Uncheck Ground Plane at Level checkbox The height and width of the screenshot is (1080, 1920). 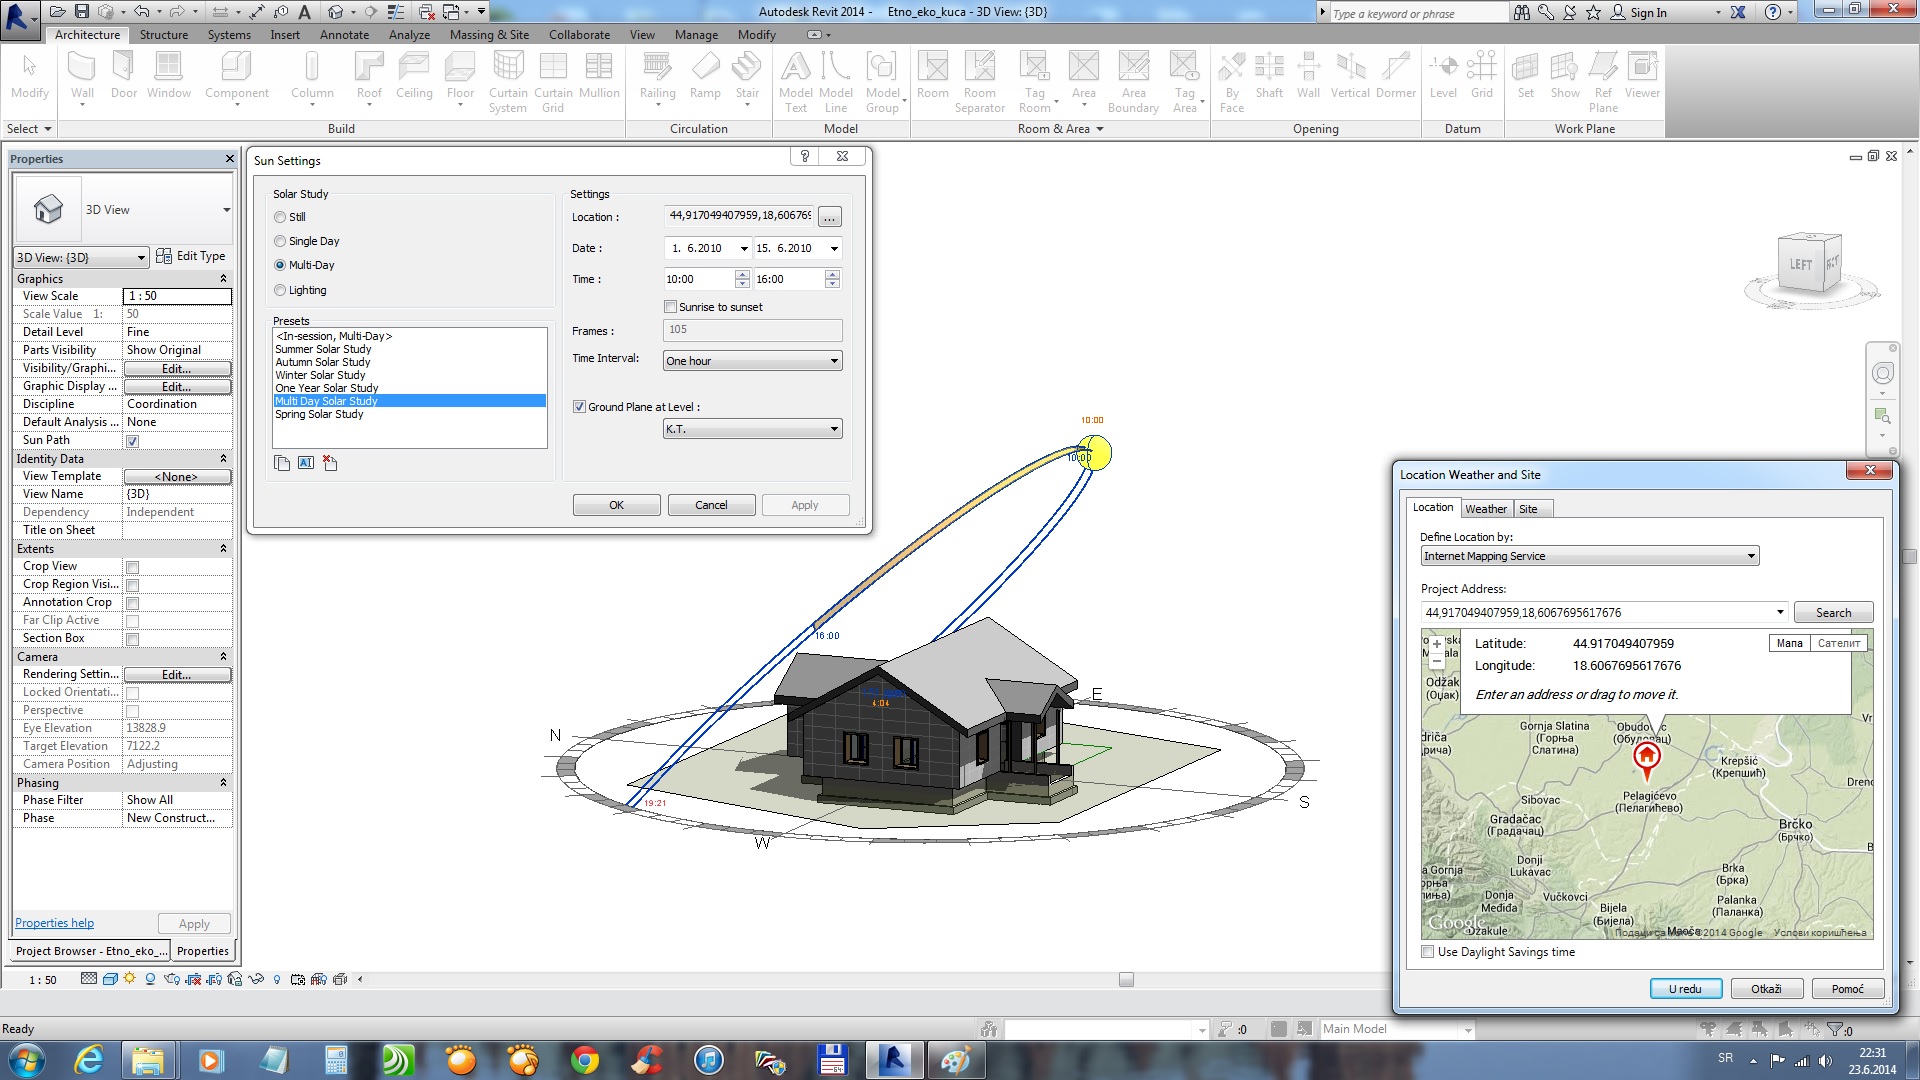579,407
